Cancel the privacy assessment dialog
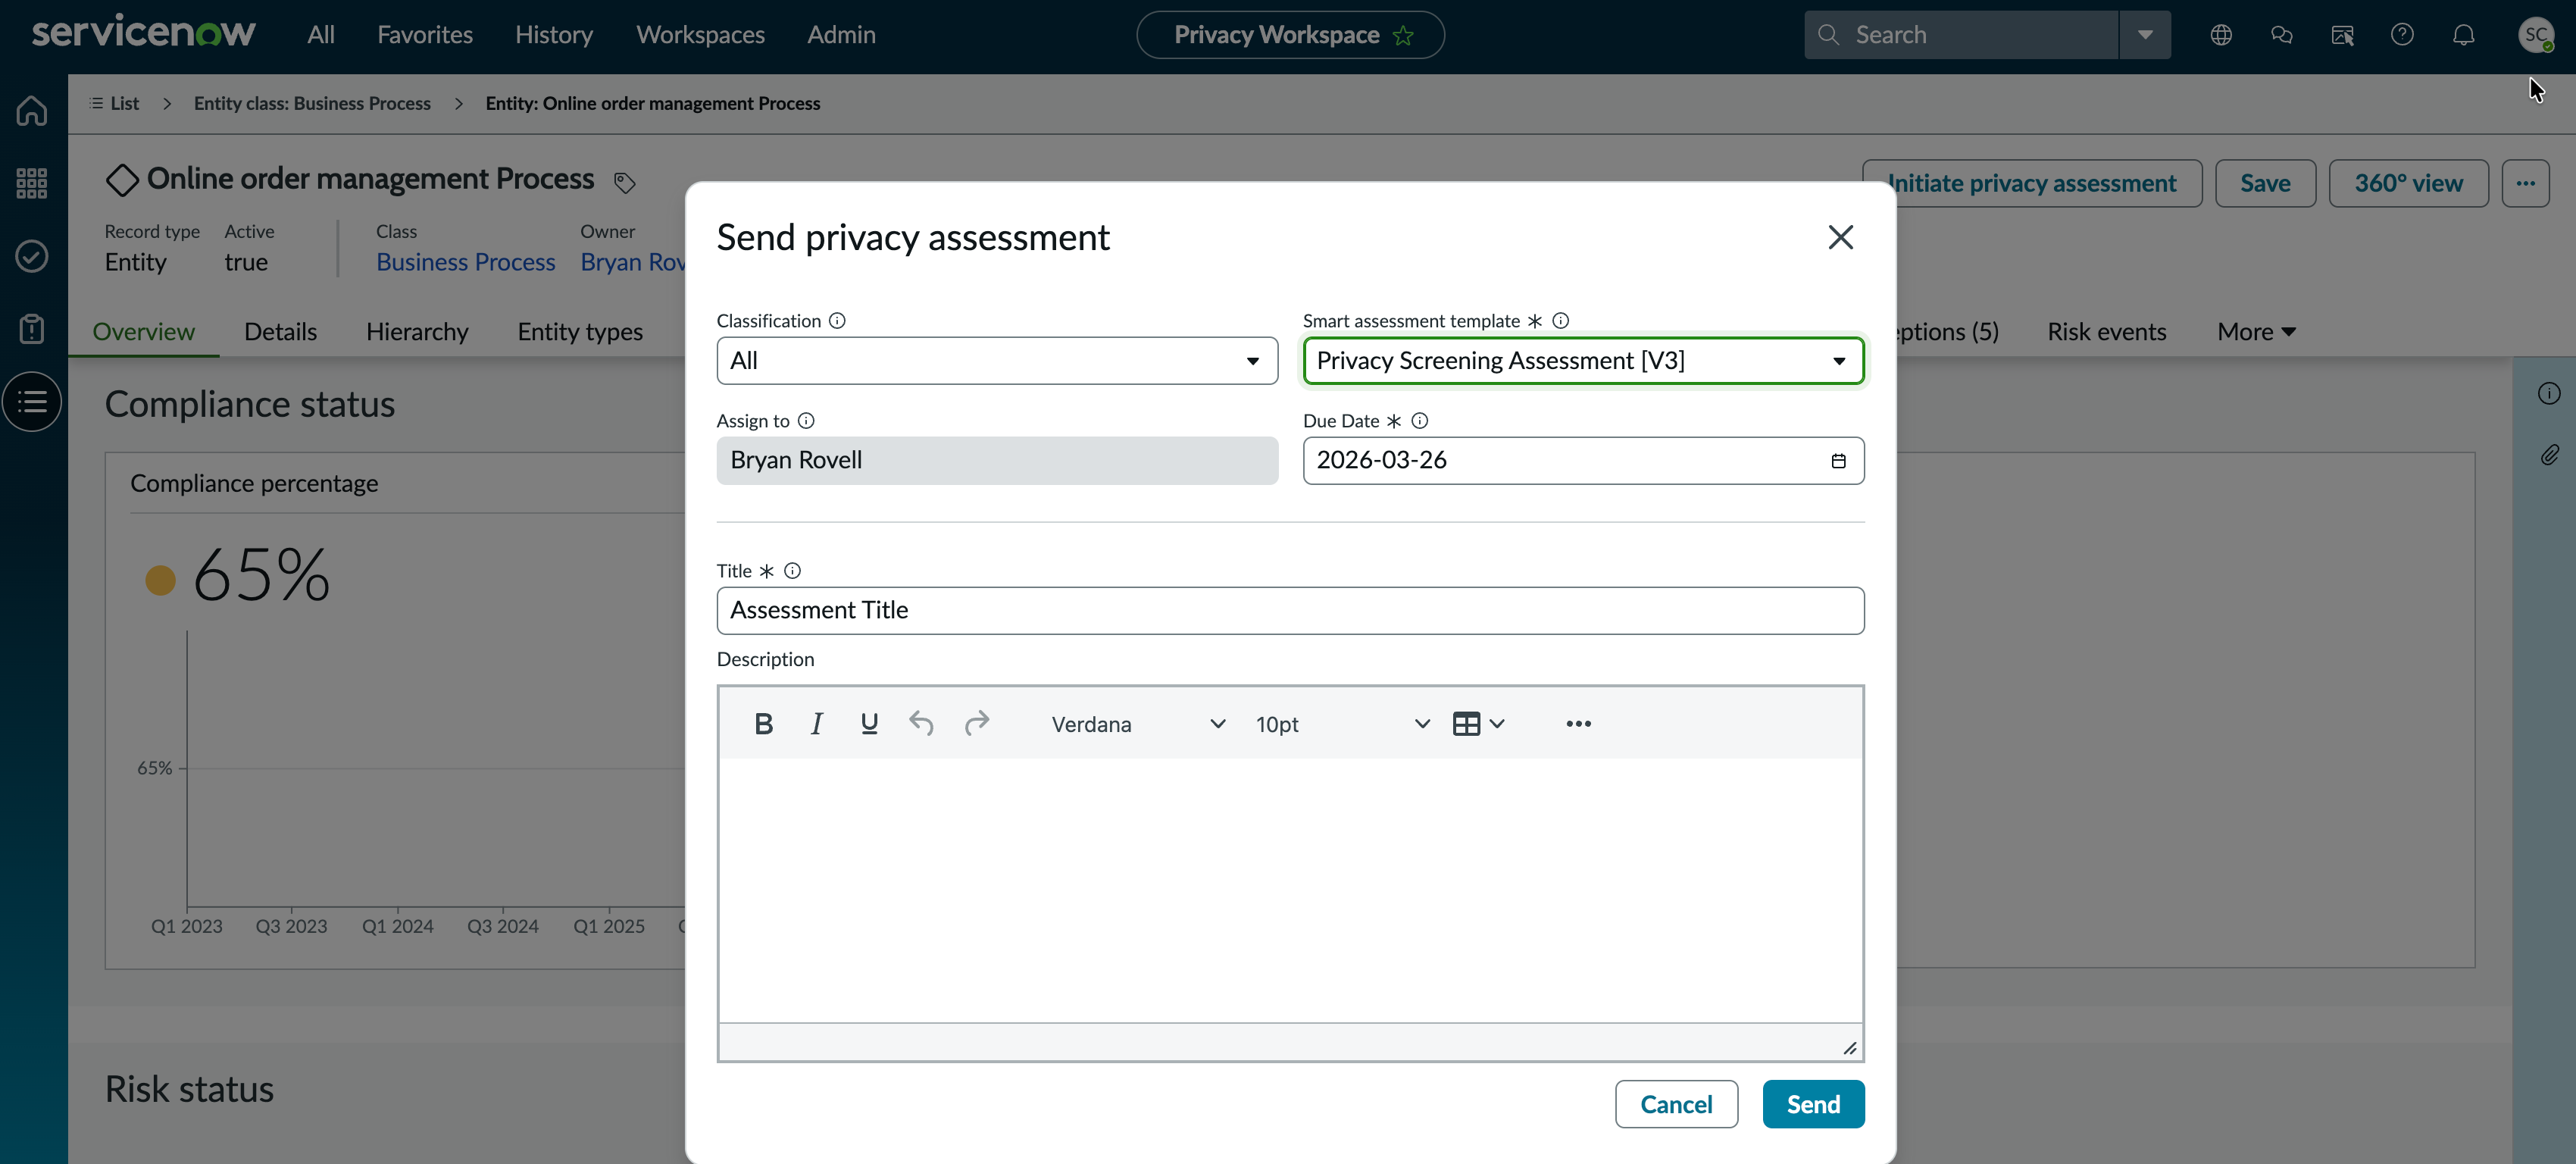Viewport: 2576px width, 1164px height. pos(1676,1104)
